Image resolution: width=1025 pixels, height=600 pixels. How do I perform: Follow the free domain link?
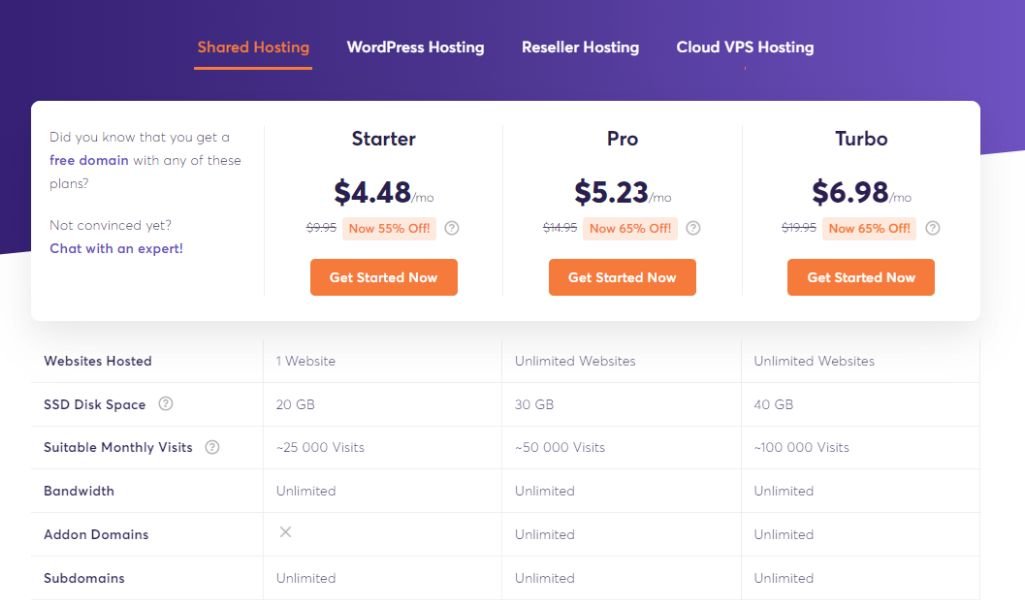coord(89,160)
